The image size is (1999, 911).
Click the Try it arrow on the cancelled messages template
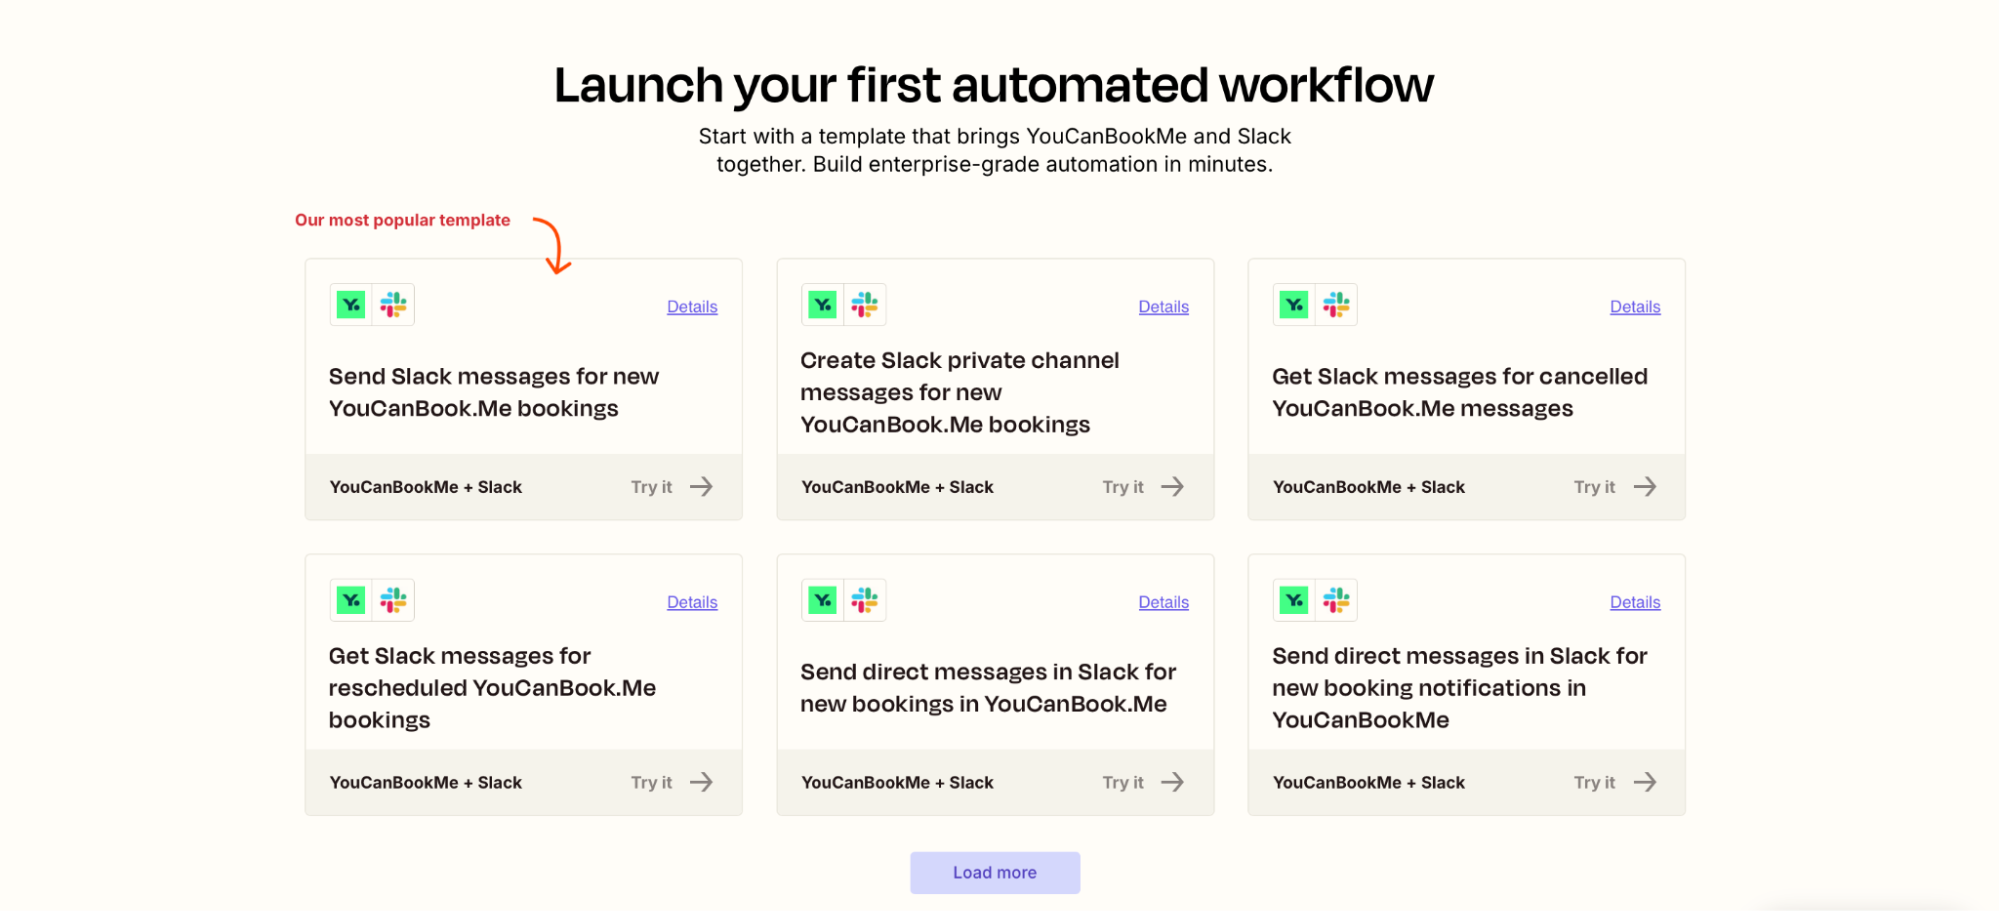(1645, 487)
